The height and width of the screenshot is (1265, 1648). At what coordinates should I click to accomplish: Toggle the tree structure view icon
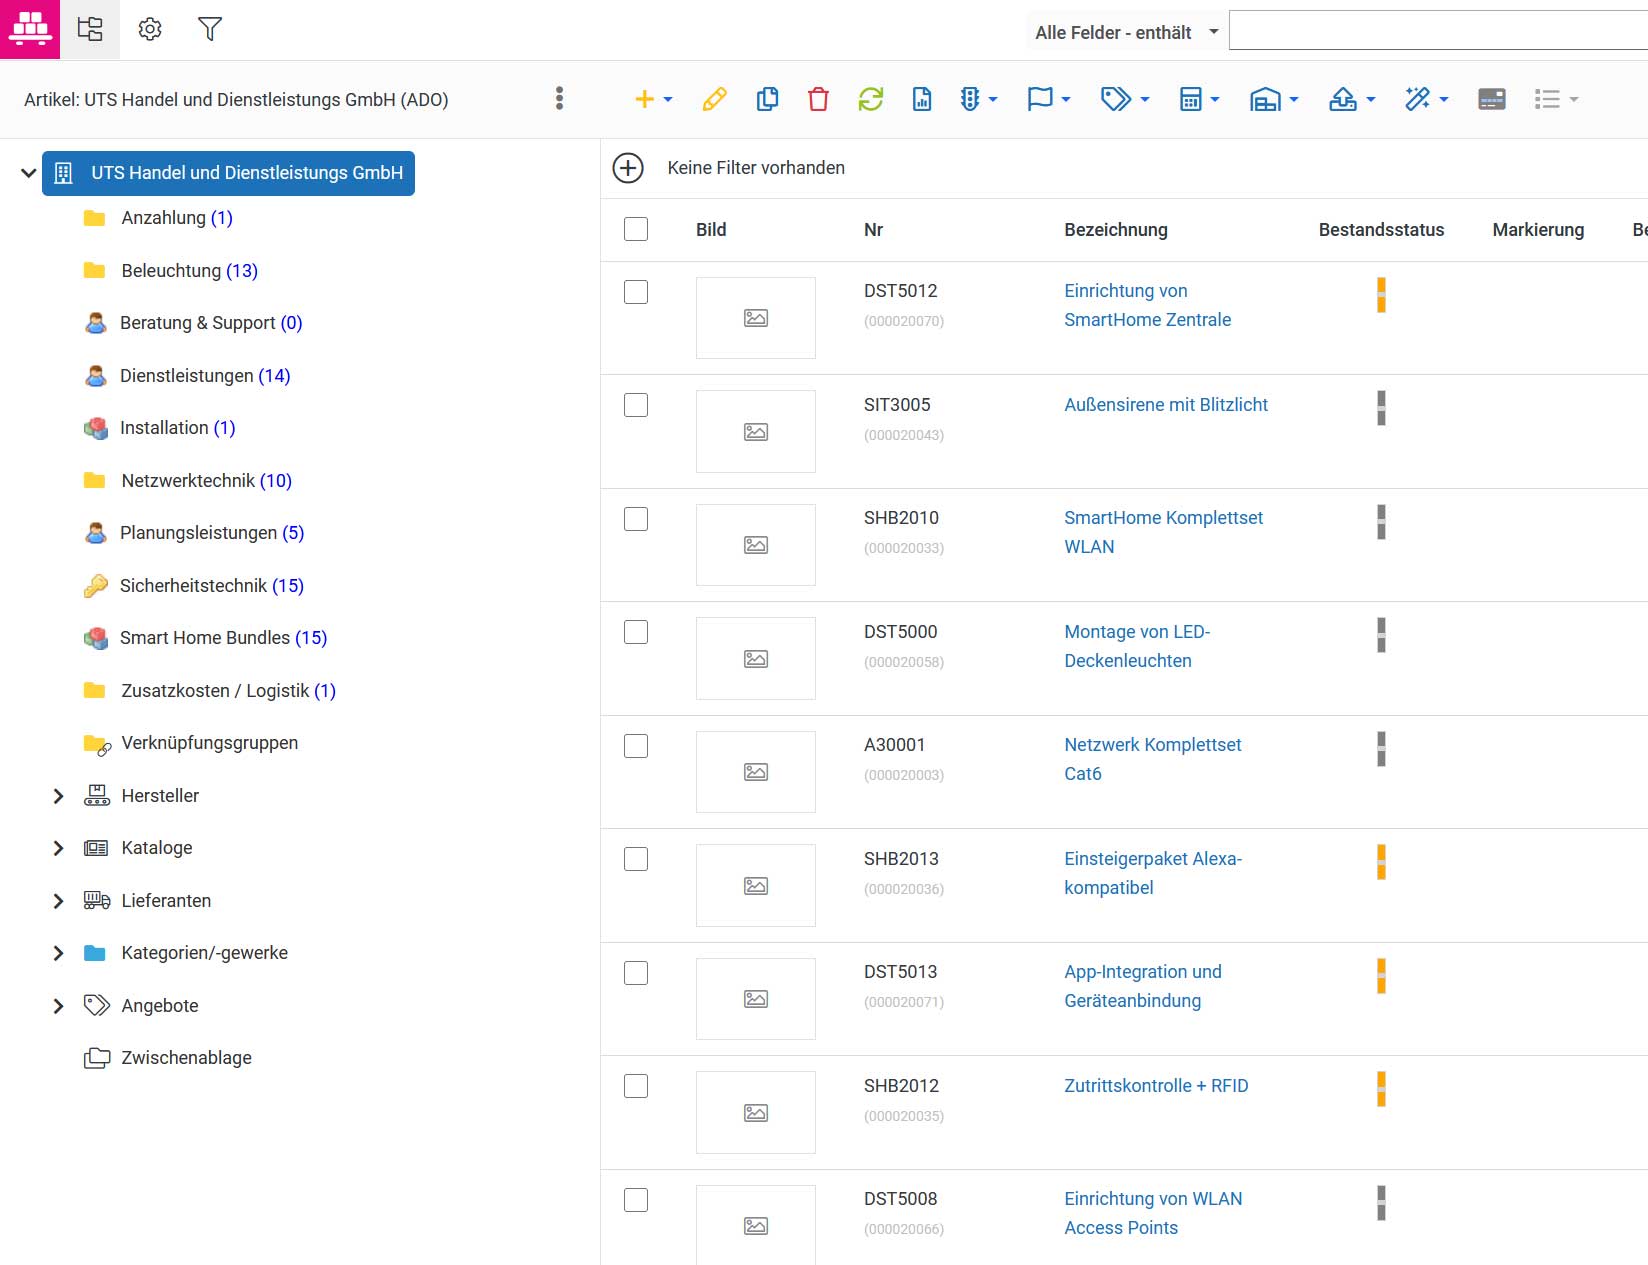click(90, 29)
